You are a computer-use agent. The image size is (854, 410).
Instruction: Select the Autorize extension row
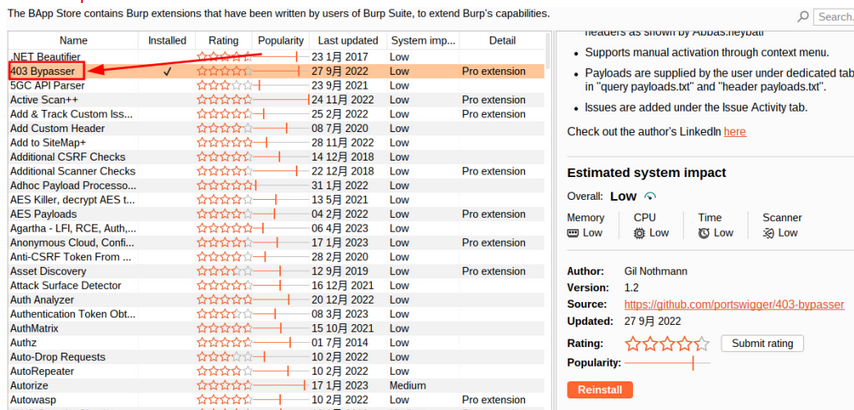pyautogui.click(x=276, y=385)
